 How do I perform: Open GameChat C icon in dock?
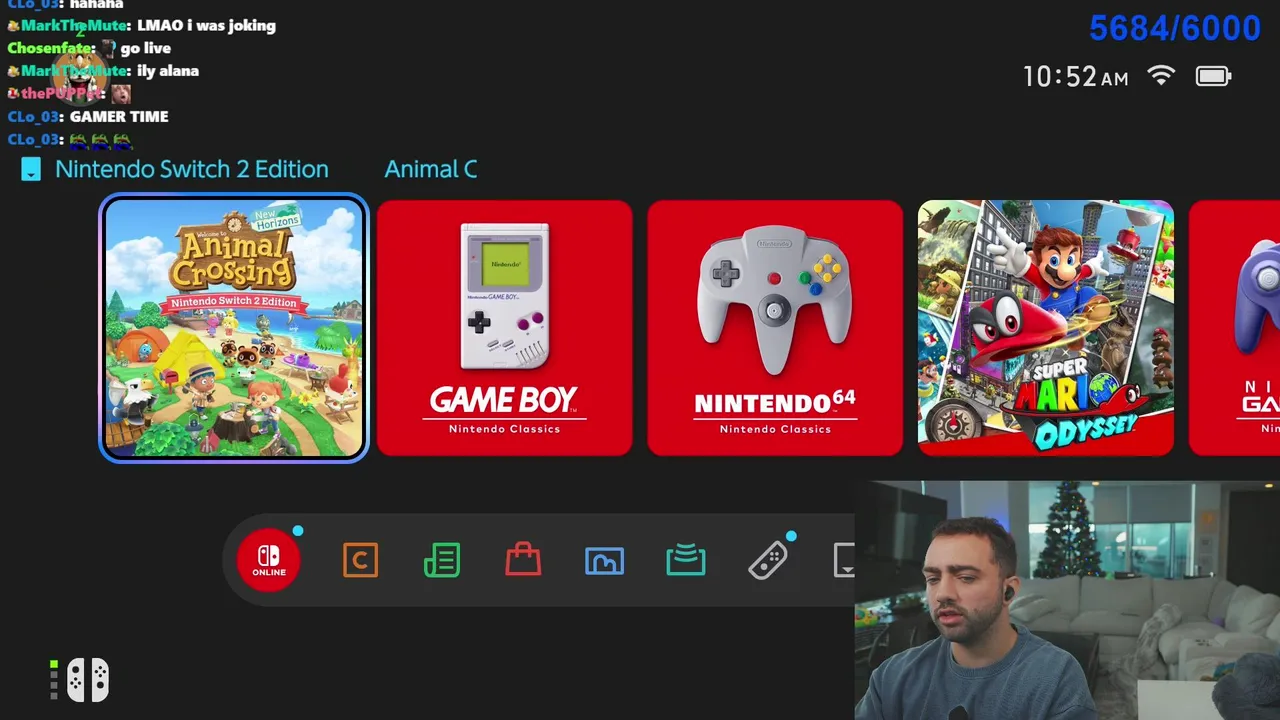point(360,560)
